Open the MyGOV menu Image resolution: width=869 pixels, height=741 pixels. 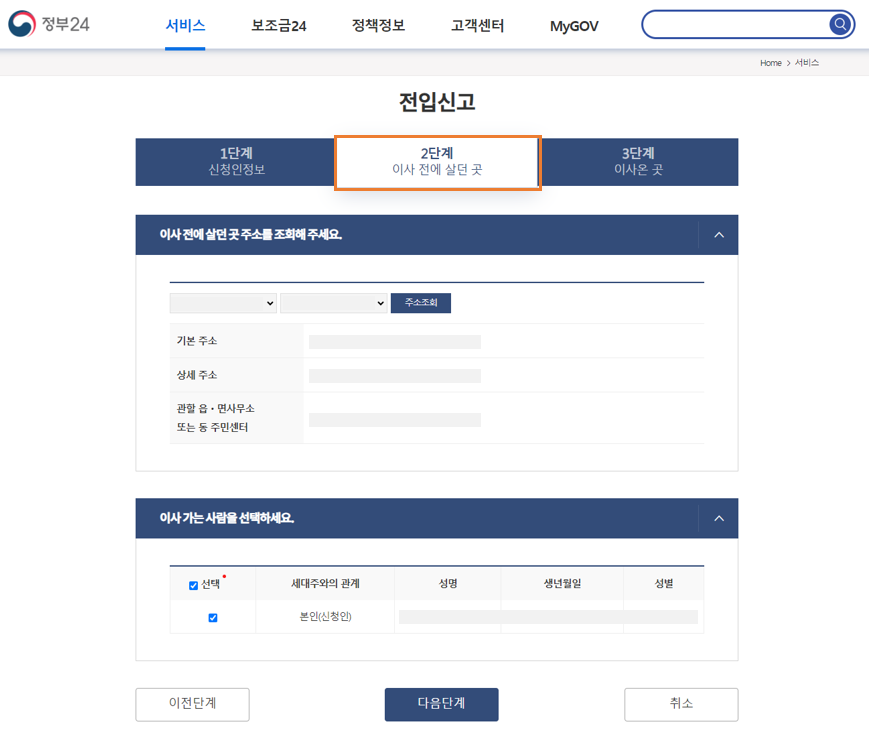click(x=573, y=27)
